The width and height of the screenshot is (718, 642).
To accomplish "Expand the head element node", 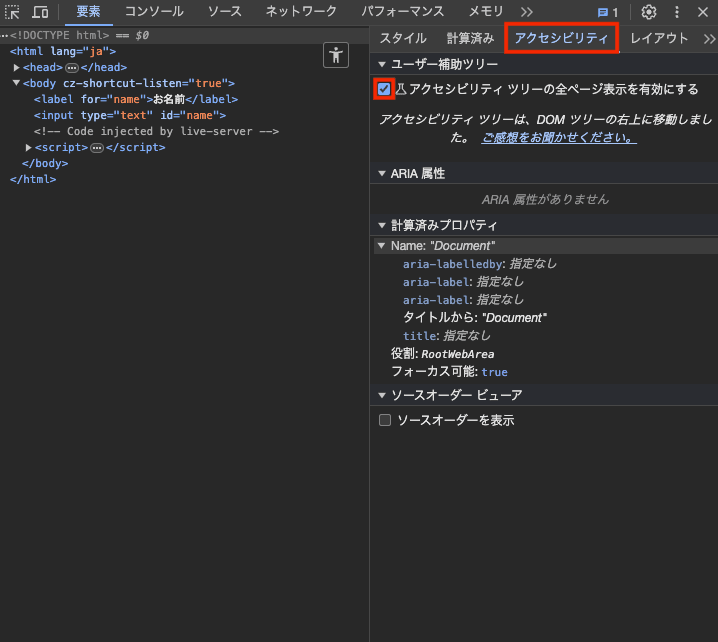I will [x=17, y=68].
